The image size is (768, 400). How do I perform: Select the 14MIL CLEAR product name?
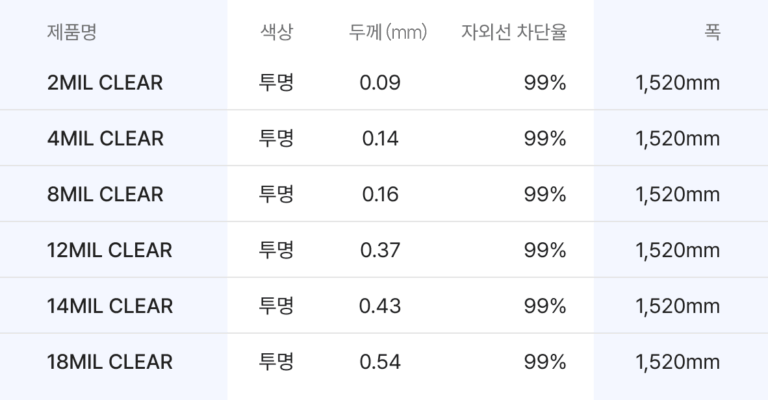[x=110, y=305]
